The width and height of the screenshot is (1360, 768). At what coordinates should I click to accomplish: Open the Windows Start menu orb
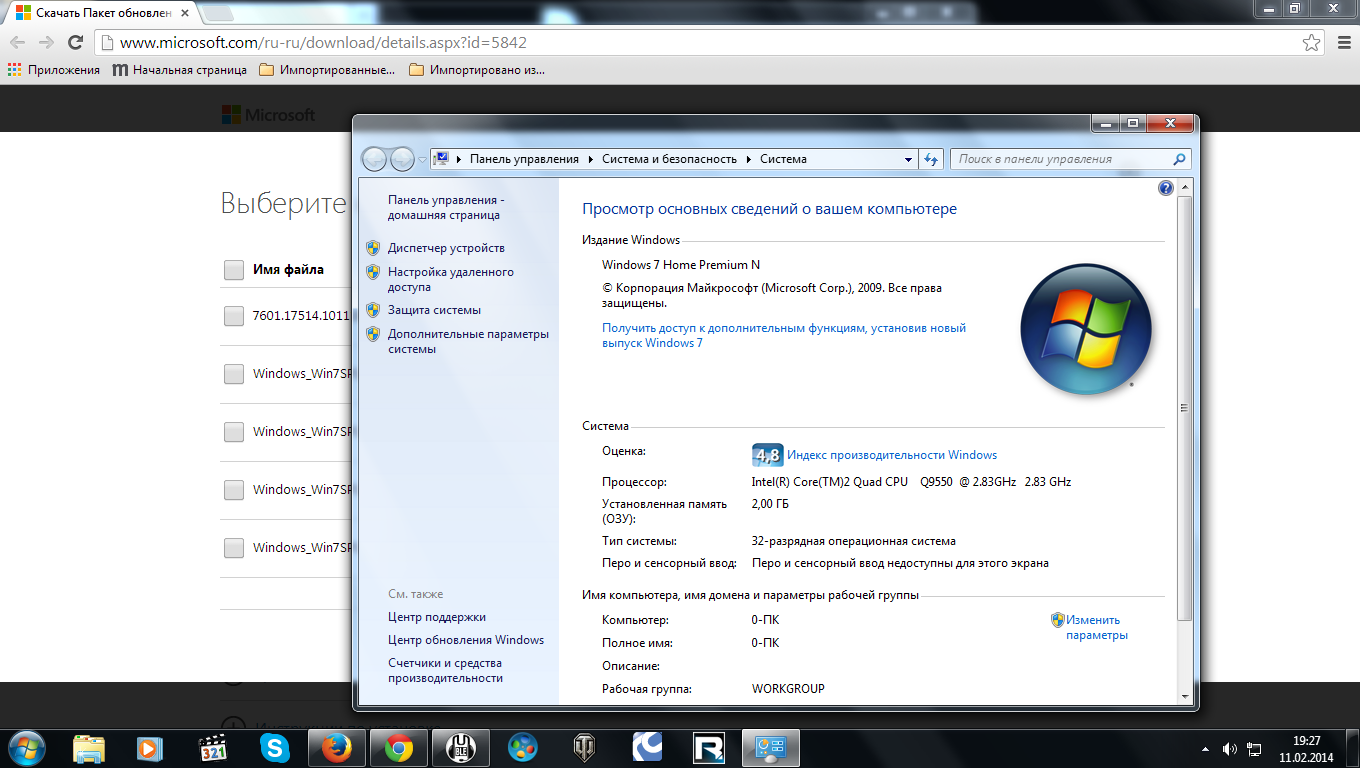click(26, 748)
